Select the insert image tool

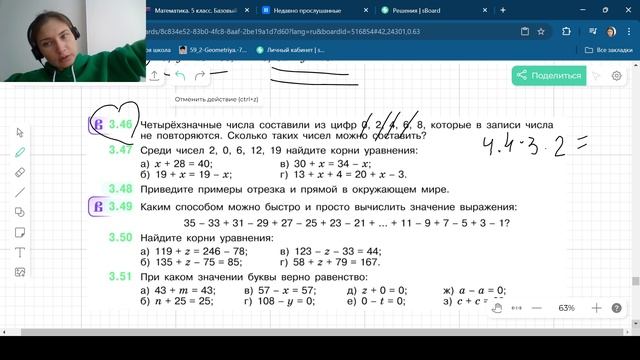point(20,272)
